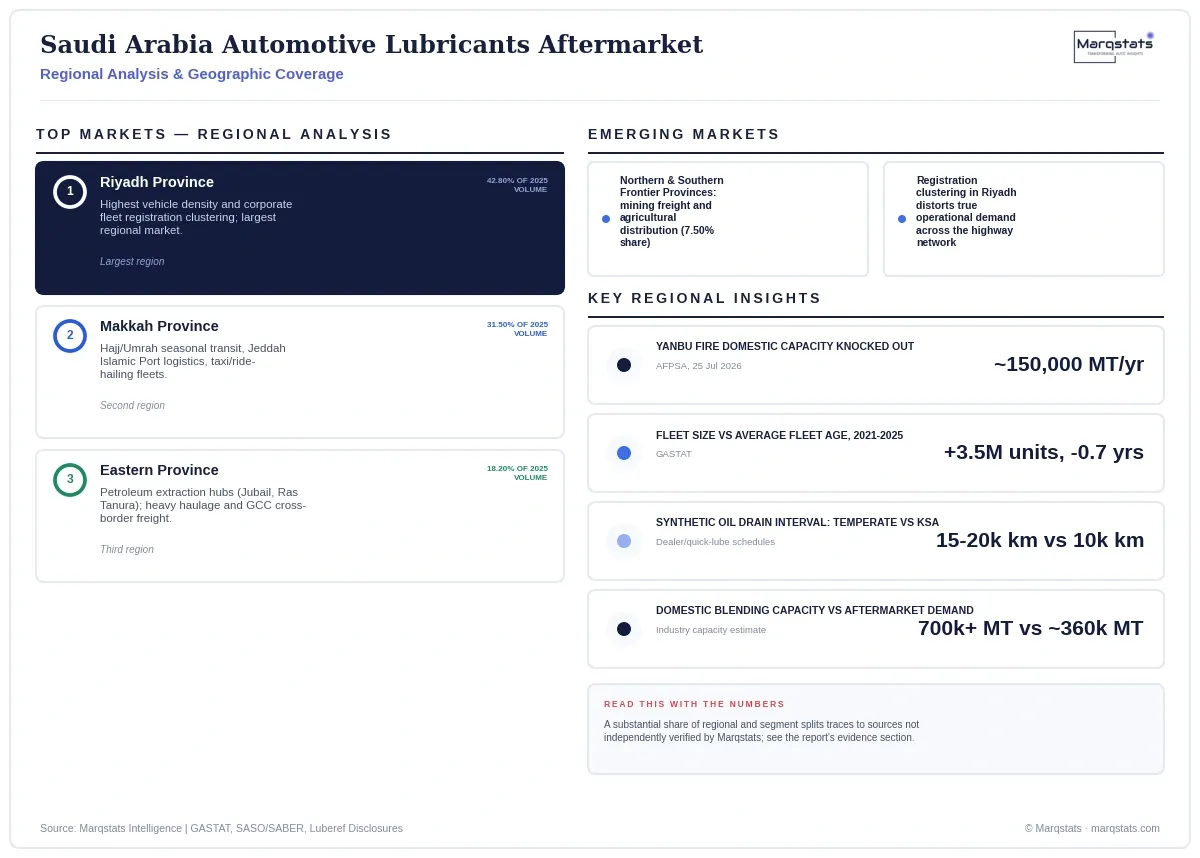Click the disclaimer paragraph about unverified sources

click(x=761, y=731)
